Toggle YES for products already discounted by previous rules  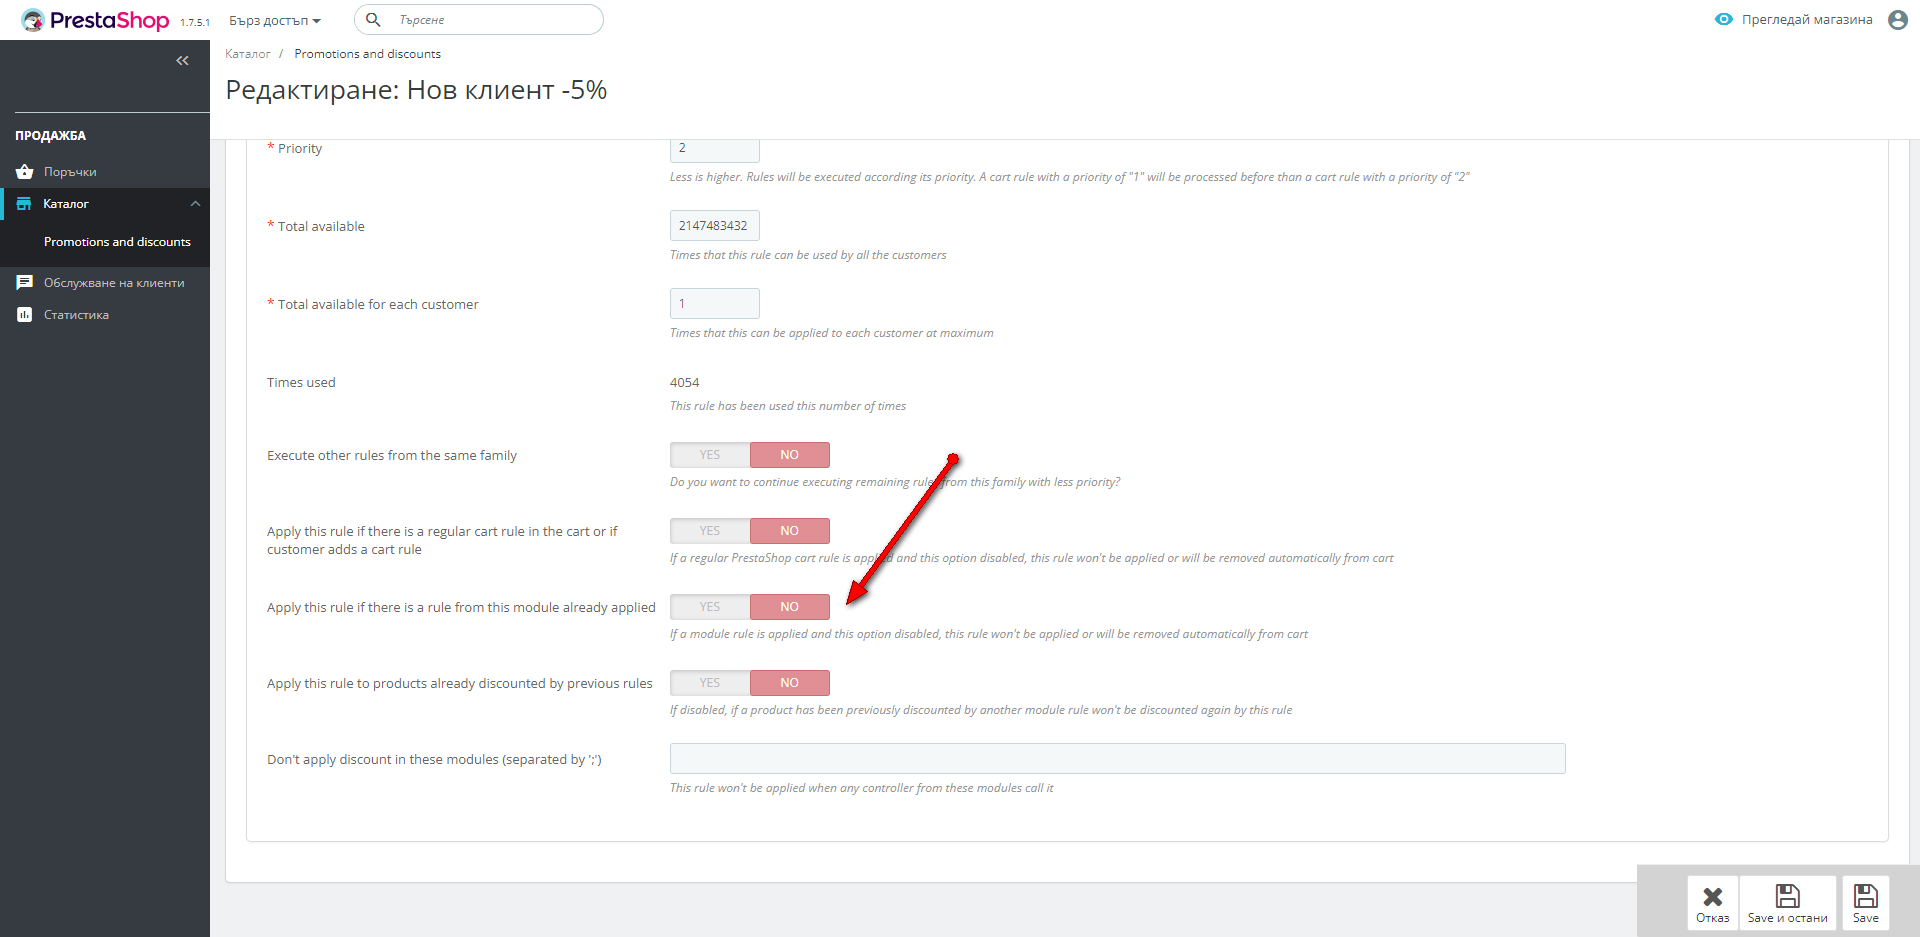(x=710, y=683)
